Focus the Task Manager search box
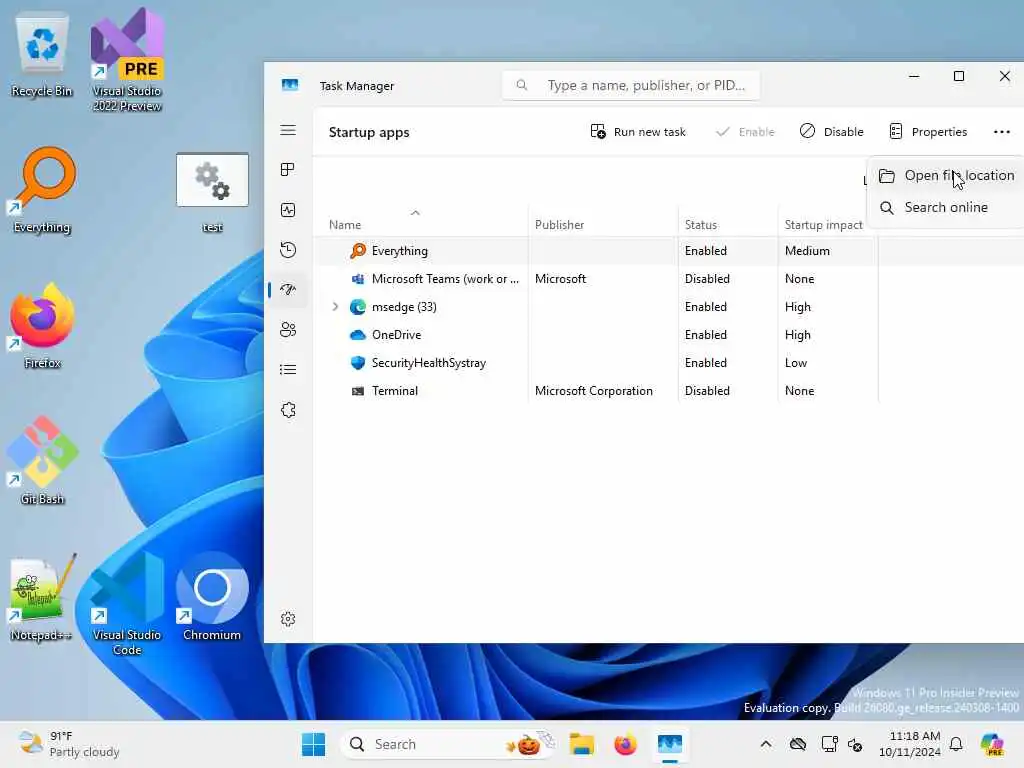Image resolution: width=1024 pixels, height=768 pixels. (631, 86)
